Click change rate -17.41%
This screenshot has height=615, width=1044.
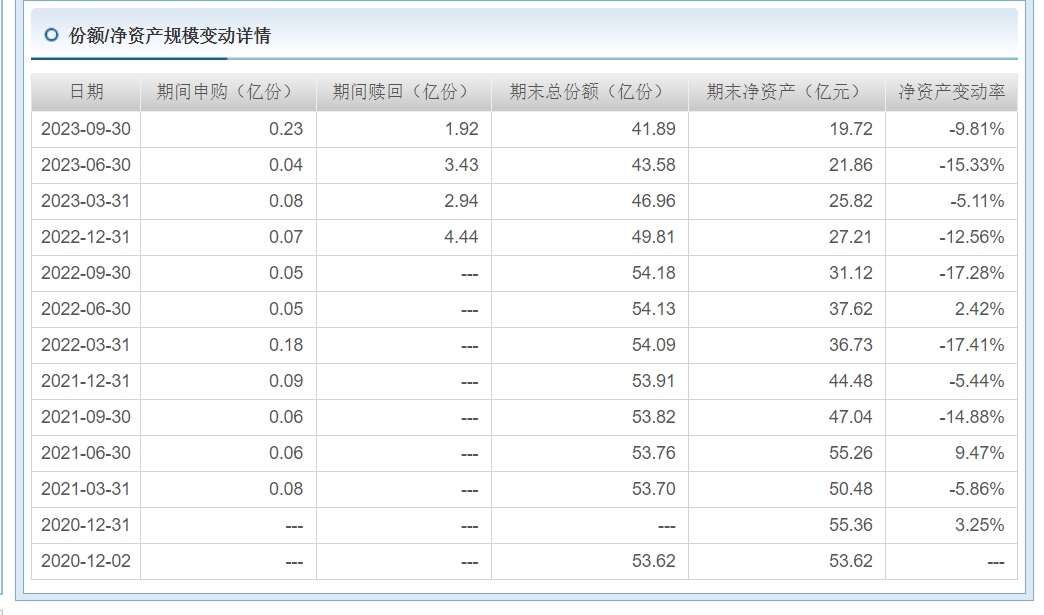(x=972, y=345)
